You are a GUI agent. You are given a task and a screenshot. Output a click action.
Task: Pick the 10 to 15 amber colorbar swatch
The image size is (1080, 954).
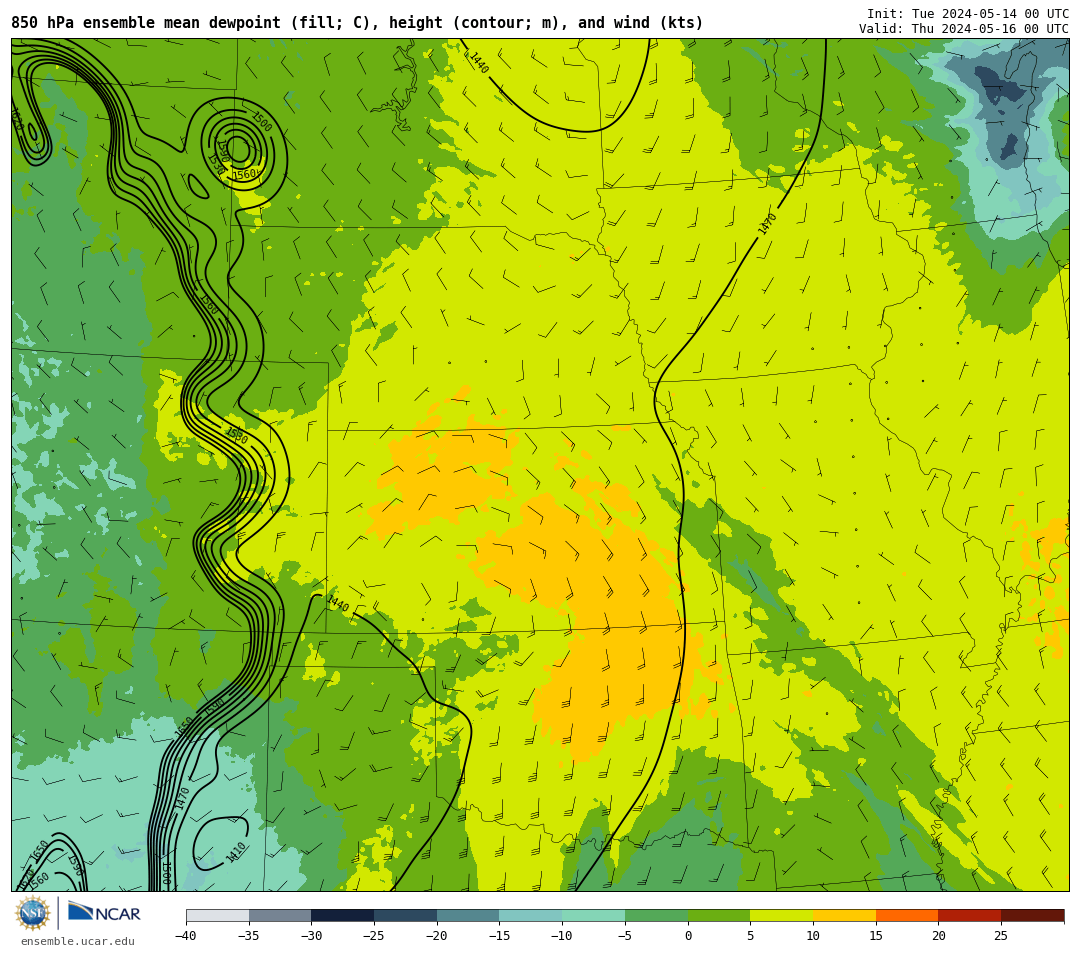point(844,915)
